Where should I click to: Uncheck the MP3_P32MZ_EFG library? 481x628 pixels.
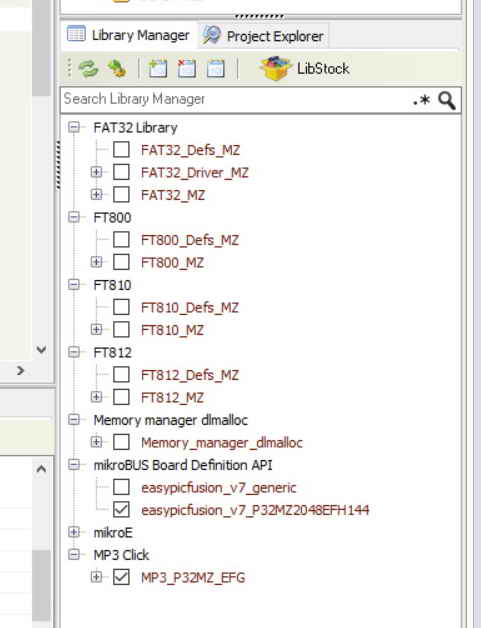pyautogui.click(x=121, y=577)
